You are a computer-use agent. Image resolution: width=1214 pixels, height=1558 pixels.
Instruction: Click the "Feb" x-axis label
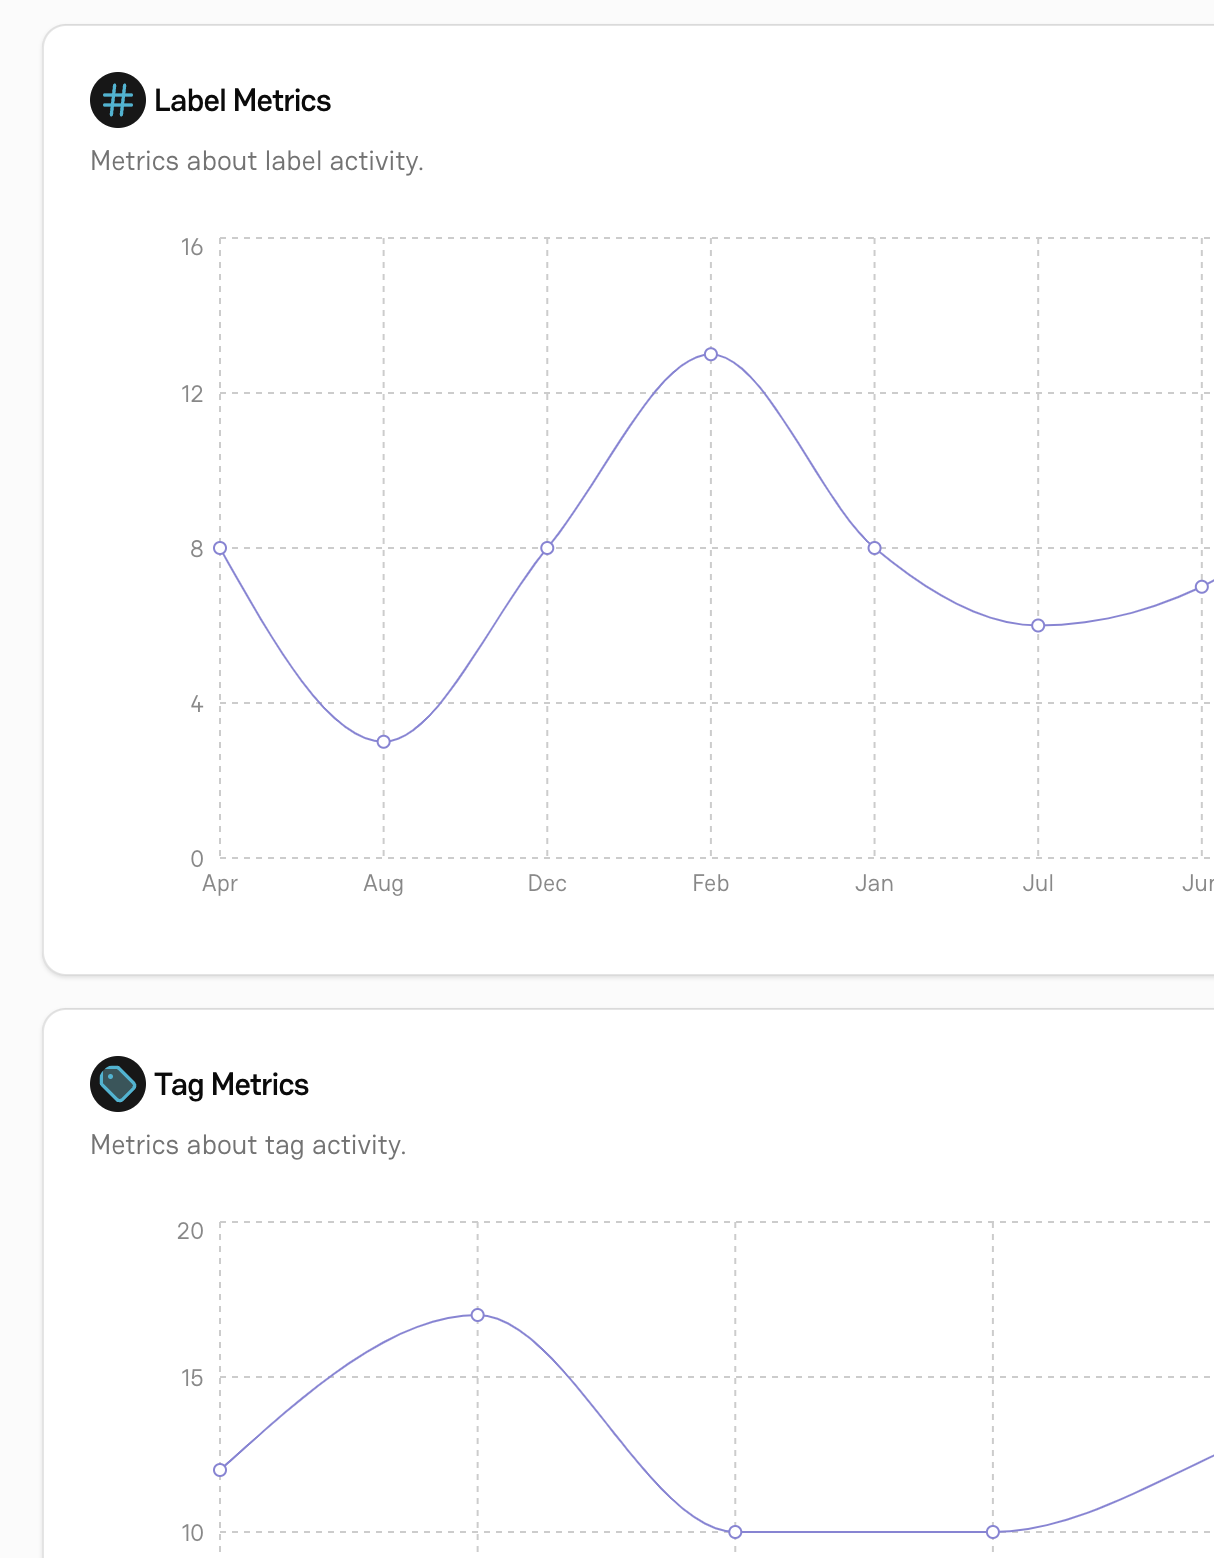pyautogui.click(x=711, y=884)
